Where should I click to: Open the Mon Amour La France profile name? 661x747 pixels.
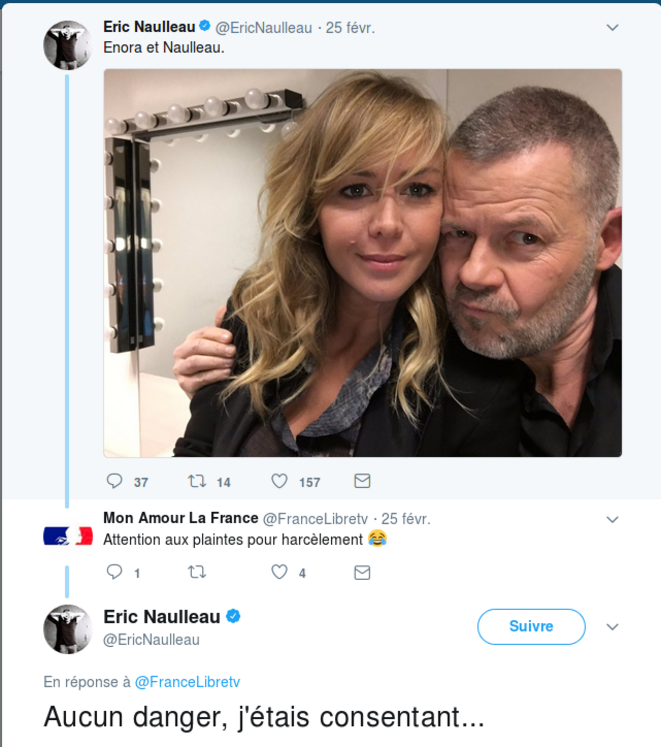coord(181,518)
